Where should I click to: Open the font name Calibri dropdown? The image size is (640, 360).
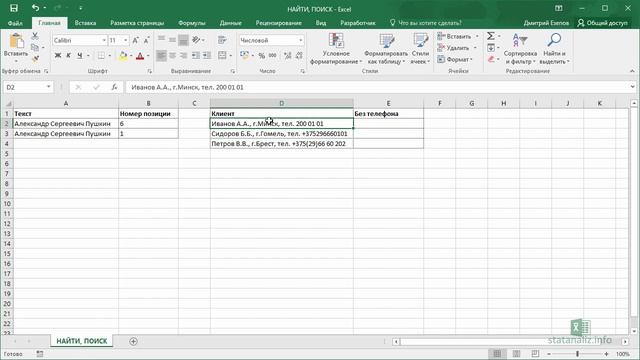click(x=104, y=40)
